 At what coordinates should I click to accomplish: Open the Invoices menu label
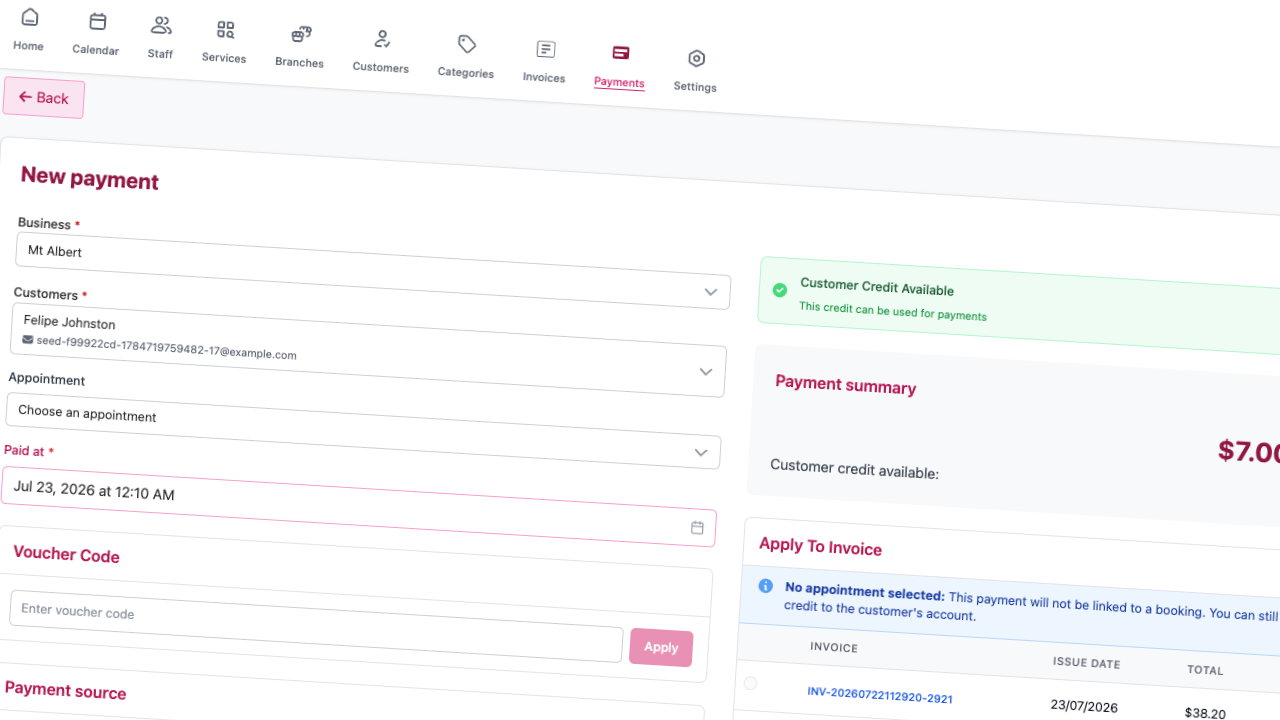click(x=544, y=77)
